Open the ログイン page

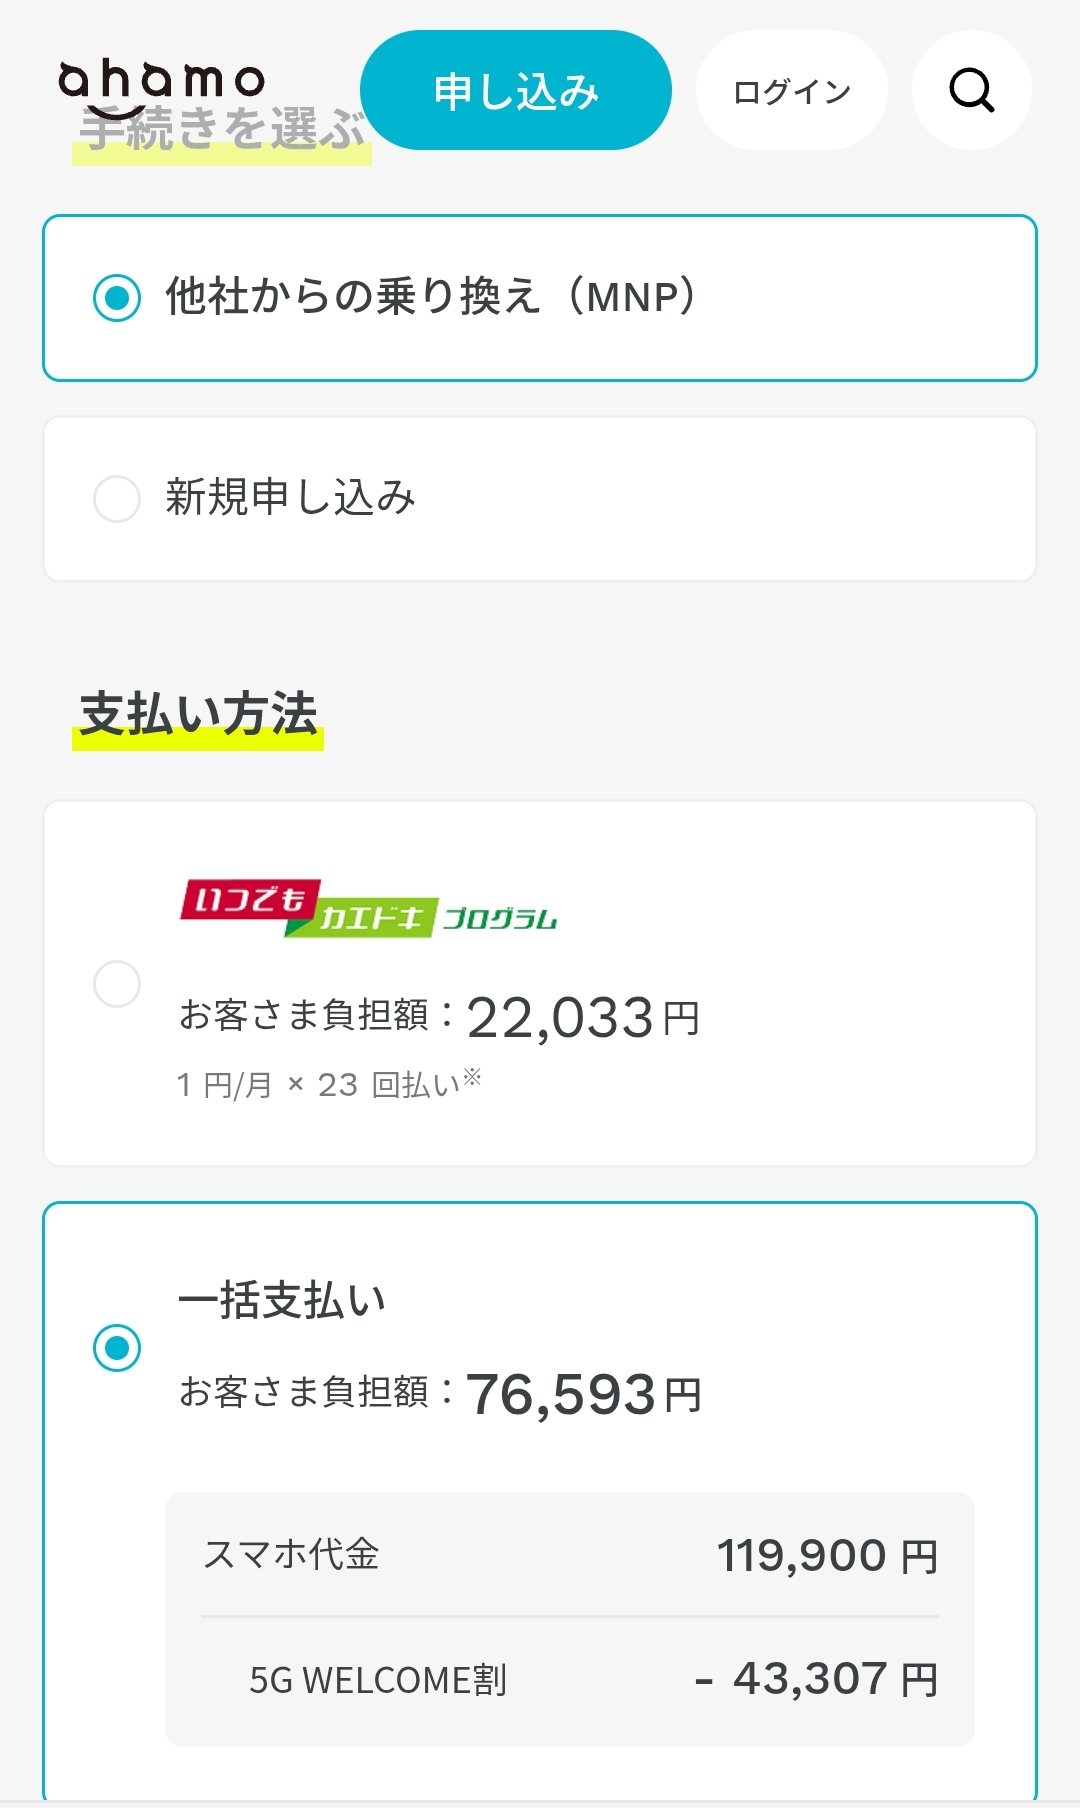point(791,91)
